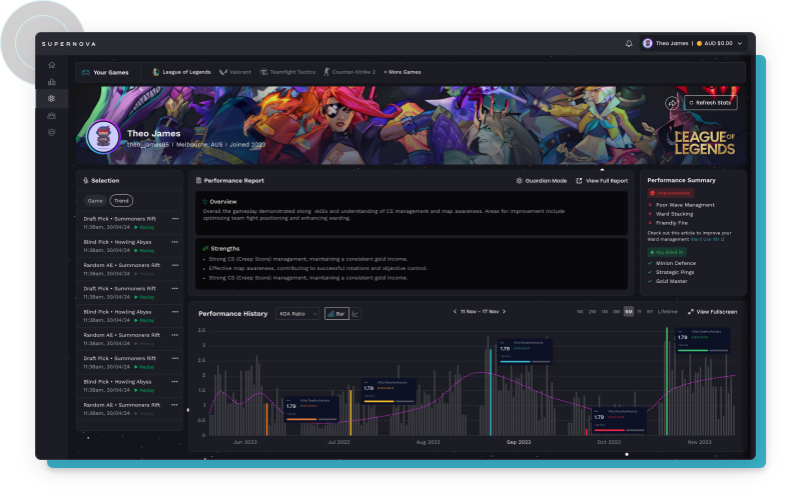
Task: Select the highlighted game analysis sidebar icon
Action: tap(52, 98)
